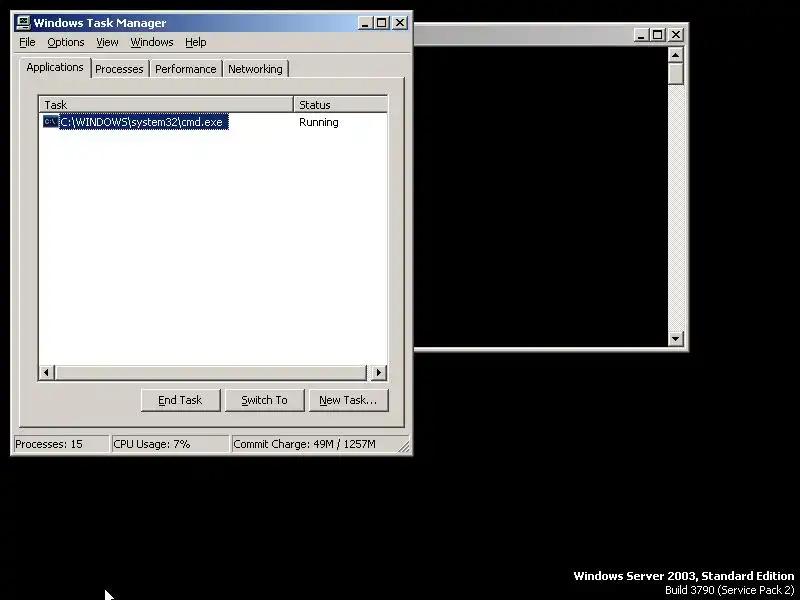Click the task list right scroll arrow
Image resolution: width=800 pixels, height=600 pixels.
point(378,372)
